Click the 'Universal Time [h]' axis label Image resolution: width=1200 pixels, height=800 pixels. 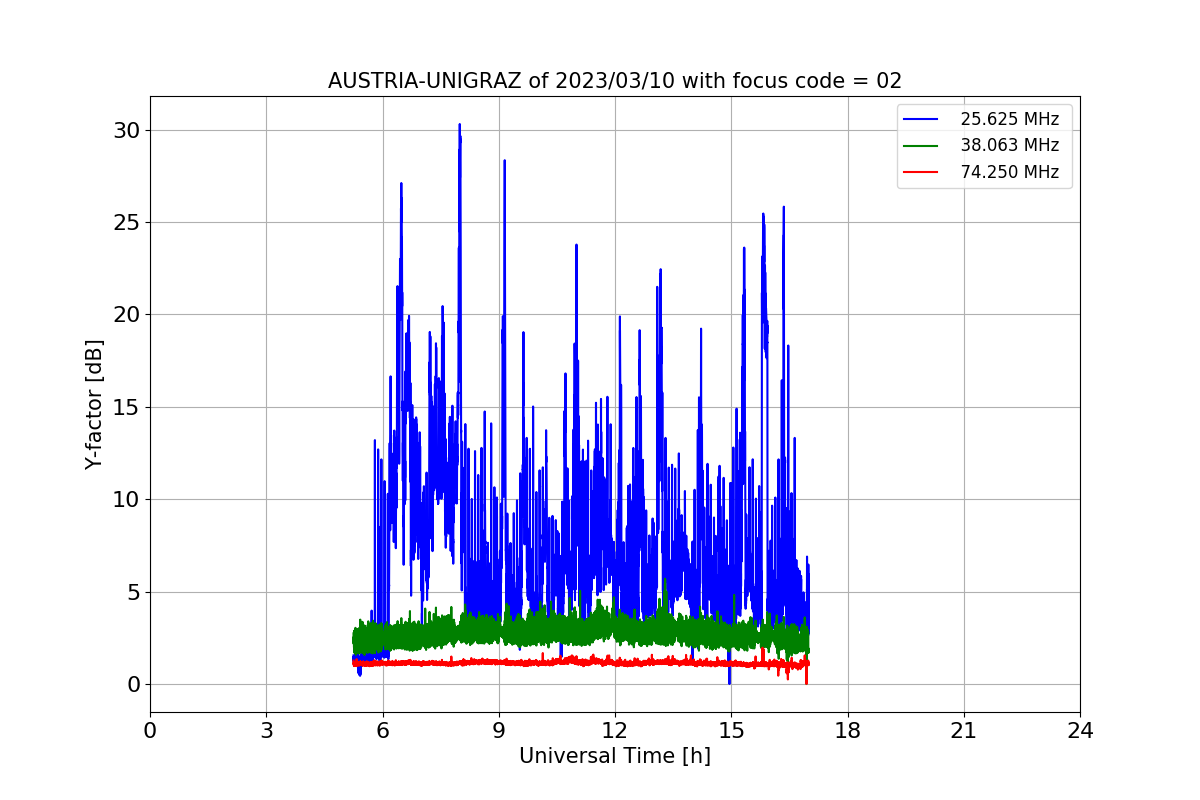tap(615, 756)
